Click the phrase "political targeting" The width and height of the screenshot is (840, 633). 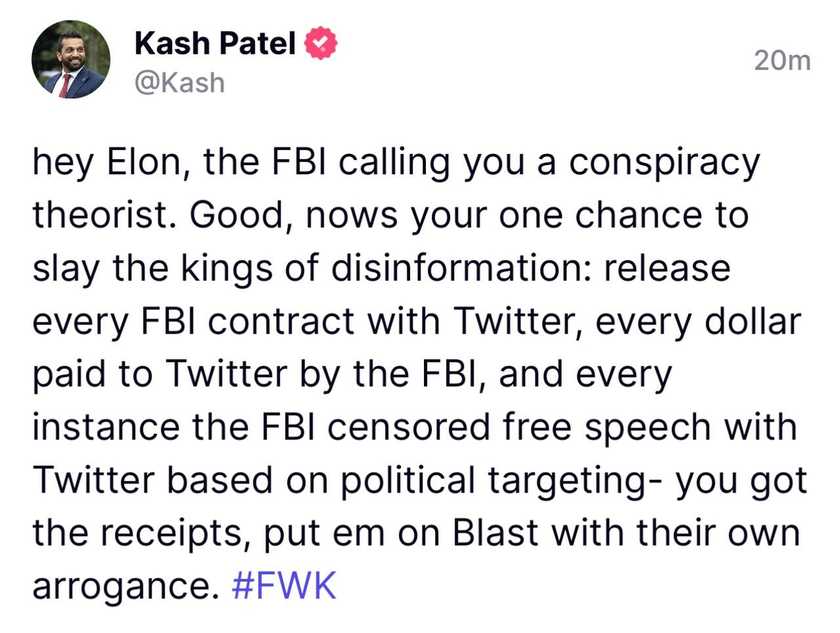(x=492, y=482)
